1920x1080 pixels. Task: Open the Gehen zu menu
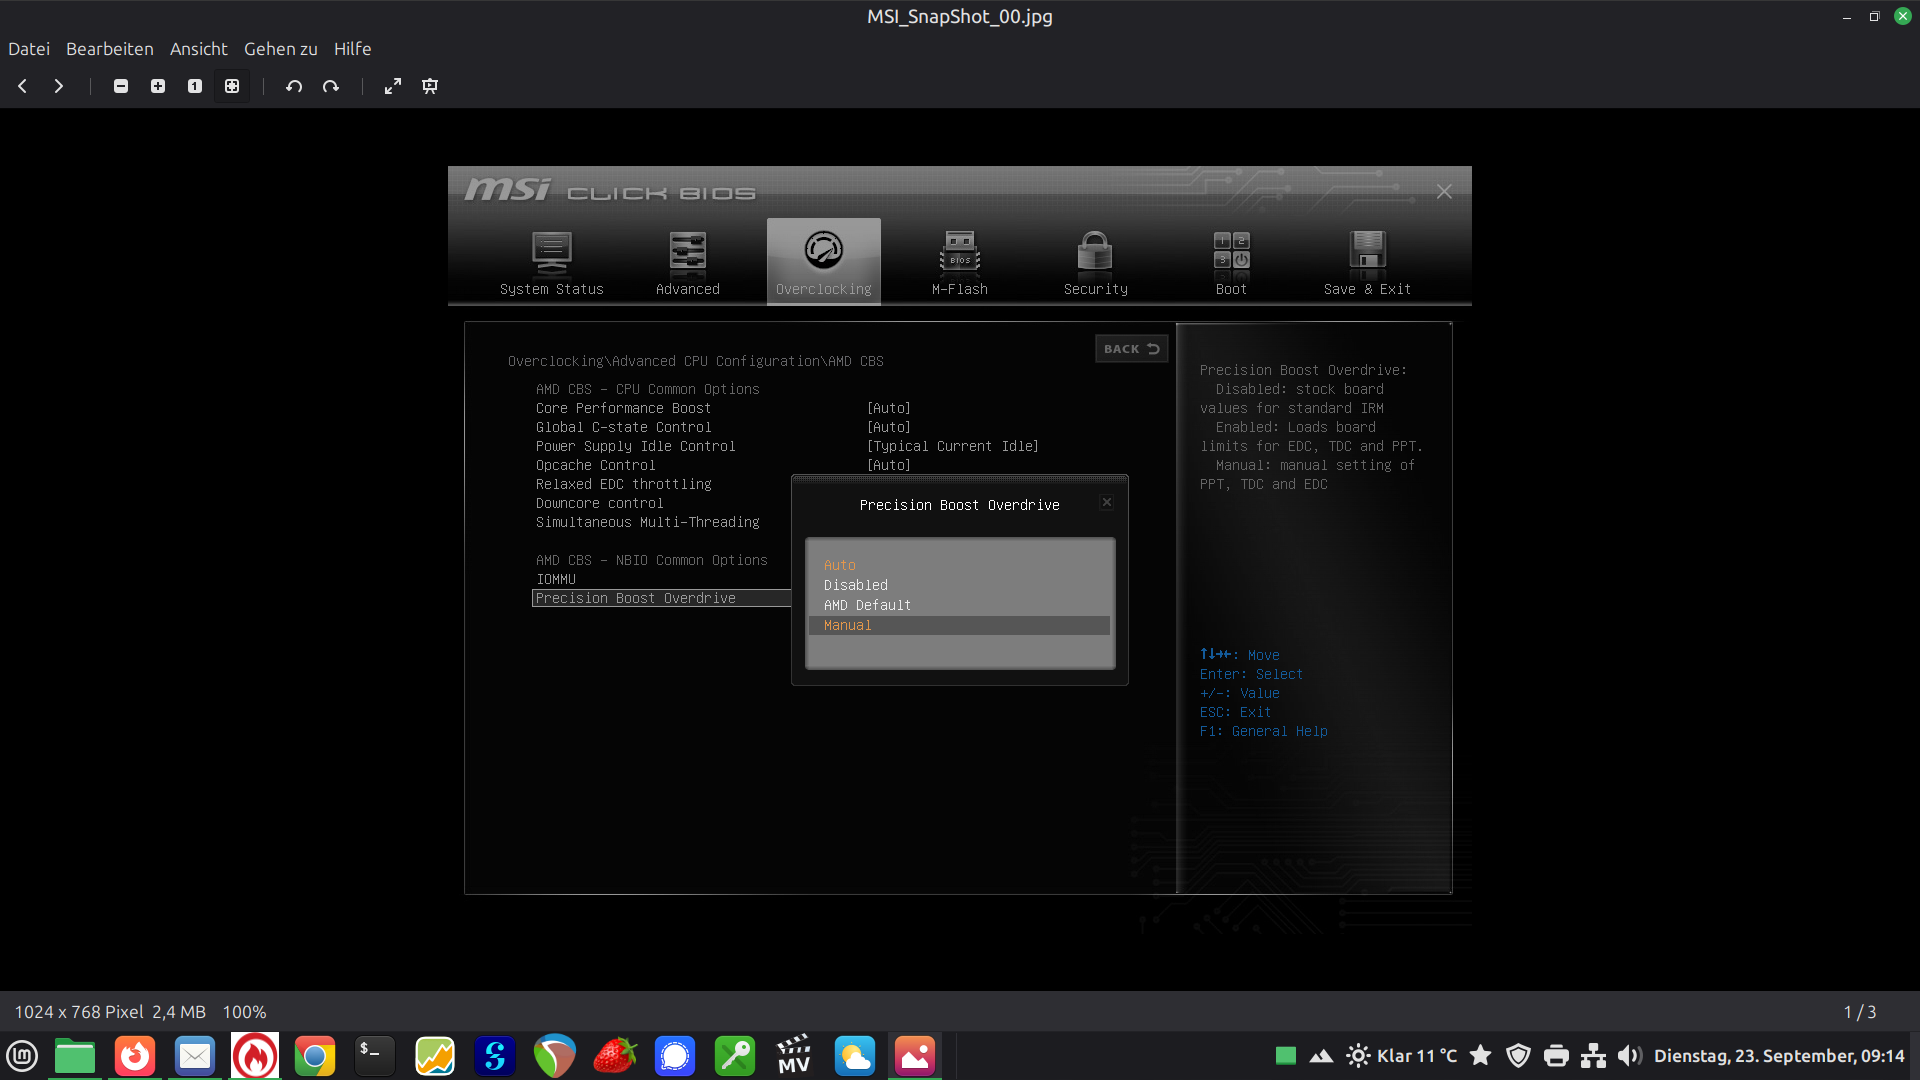[280, 49]
